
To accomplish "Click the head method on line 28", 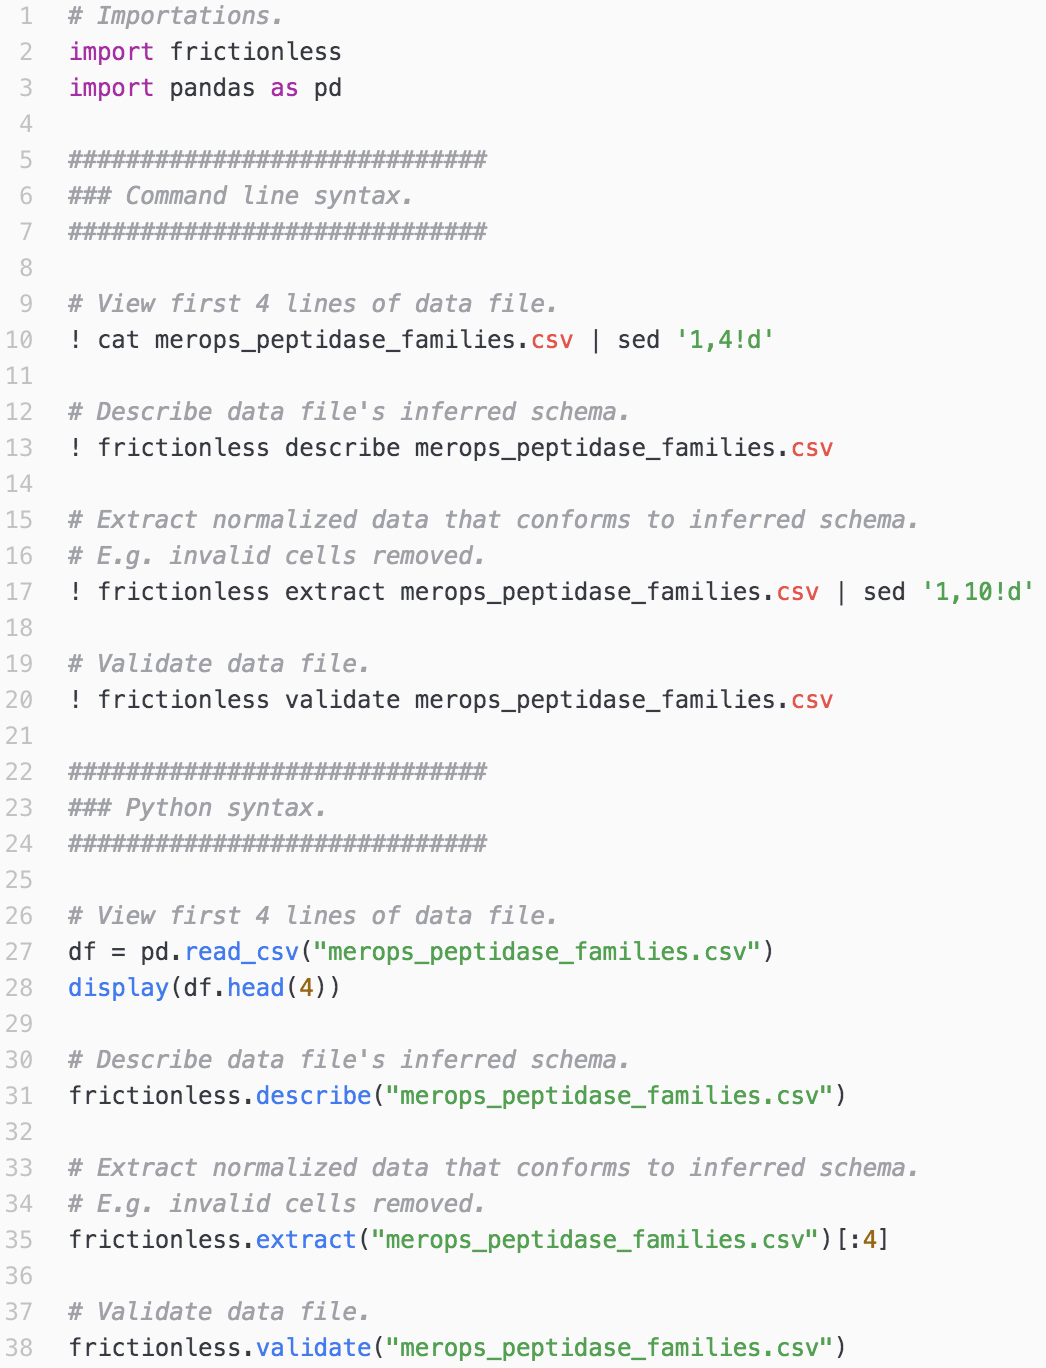I will [x=255, y=988].
